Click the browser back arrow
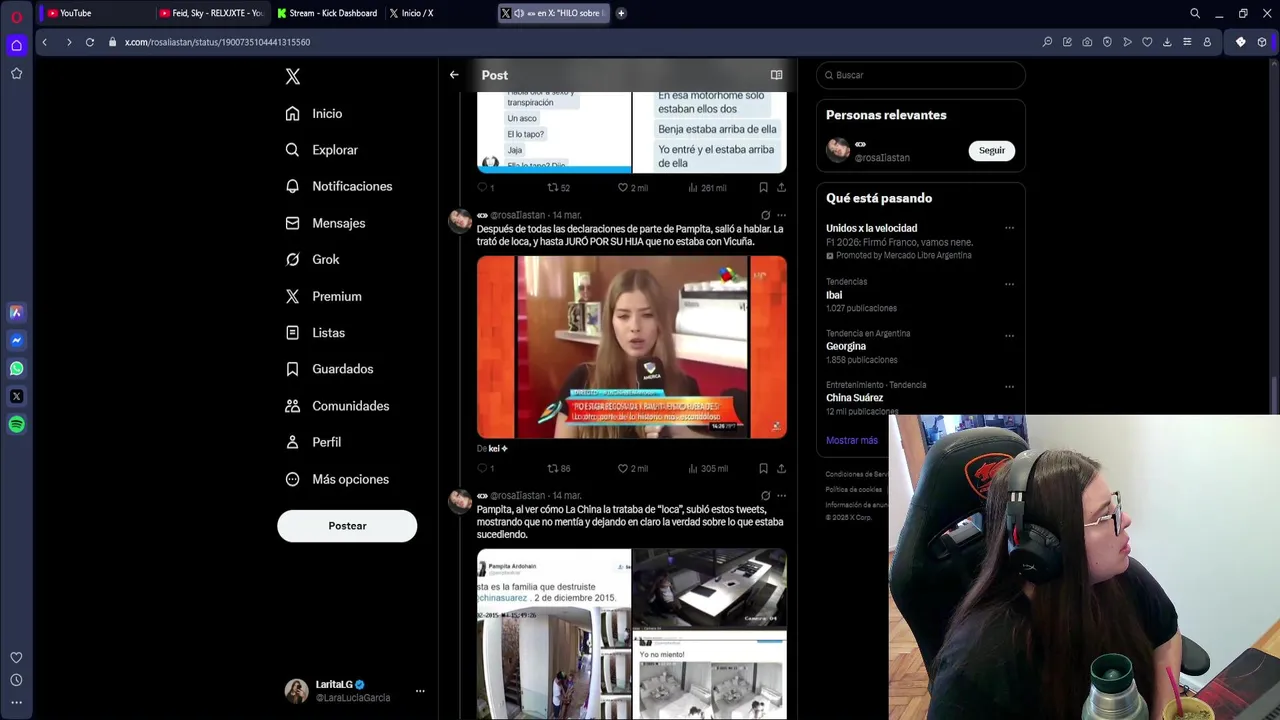 tap(45, 42)
